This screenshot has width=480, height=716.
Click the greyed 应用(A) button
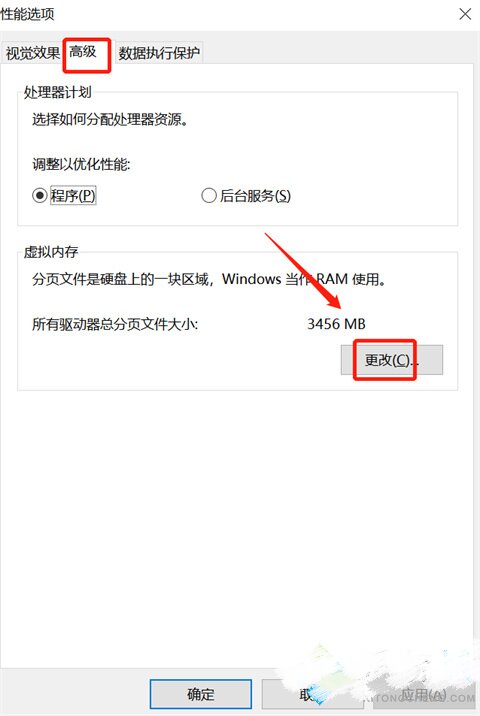(x=423, y=694)
